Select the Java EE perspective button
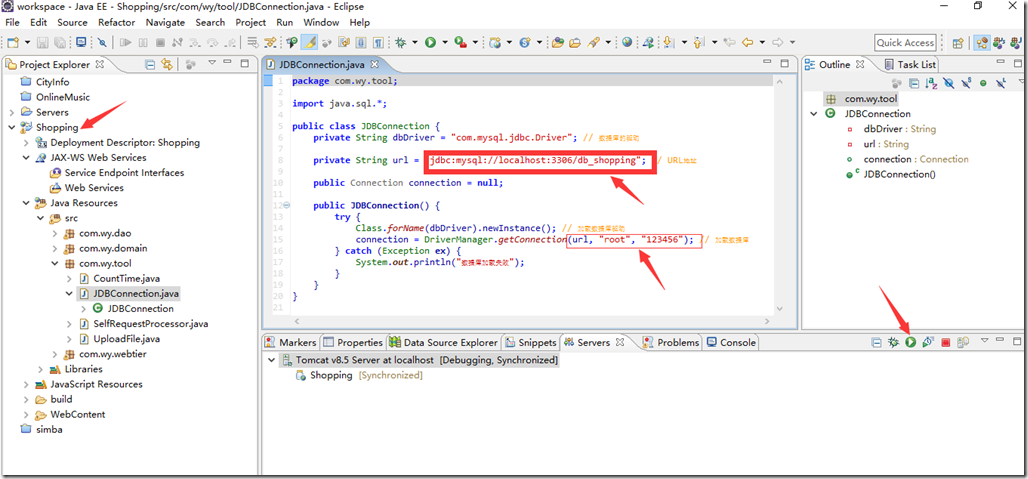This screenshot has height=479, width=1028. click(982, 43)
